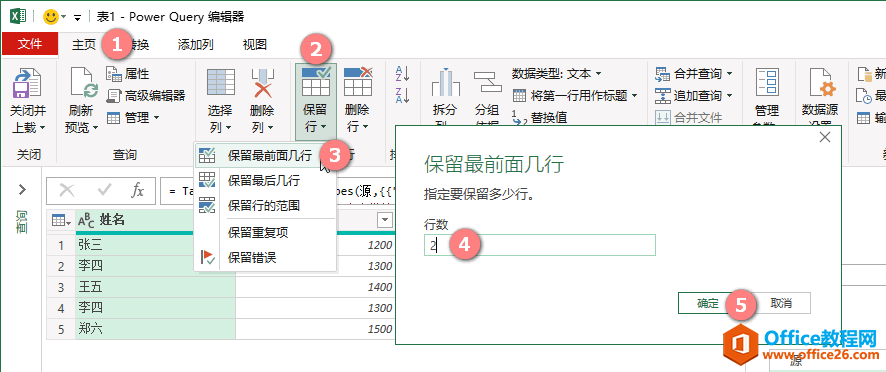The width and height of the screenshot is (886, 372).
Task: Sort descending with the Z-A icon
Action: click(x=402, y=95)
